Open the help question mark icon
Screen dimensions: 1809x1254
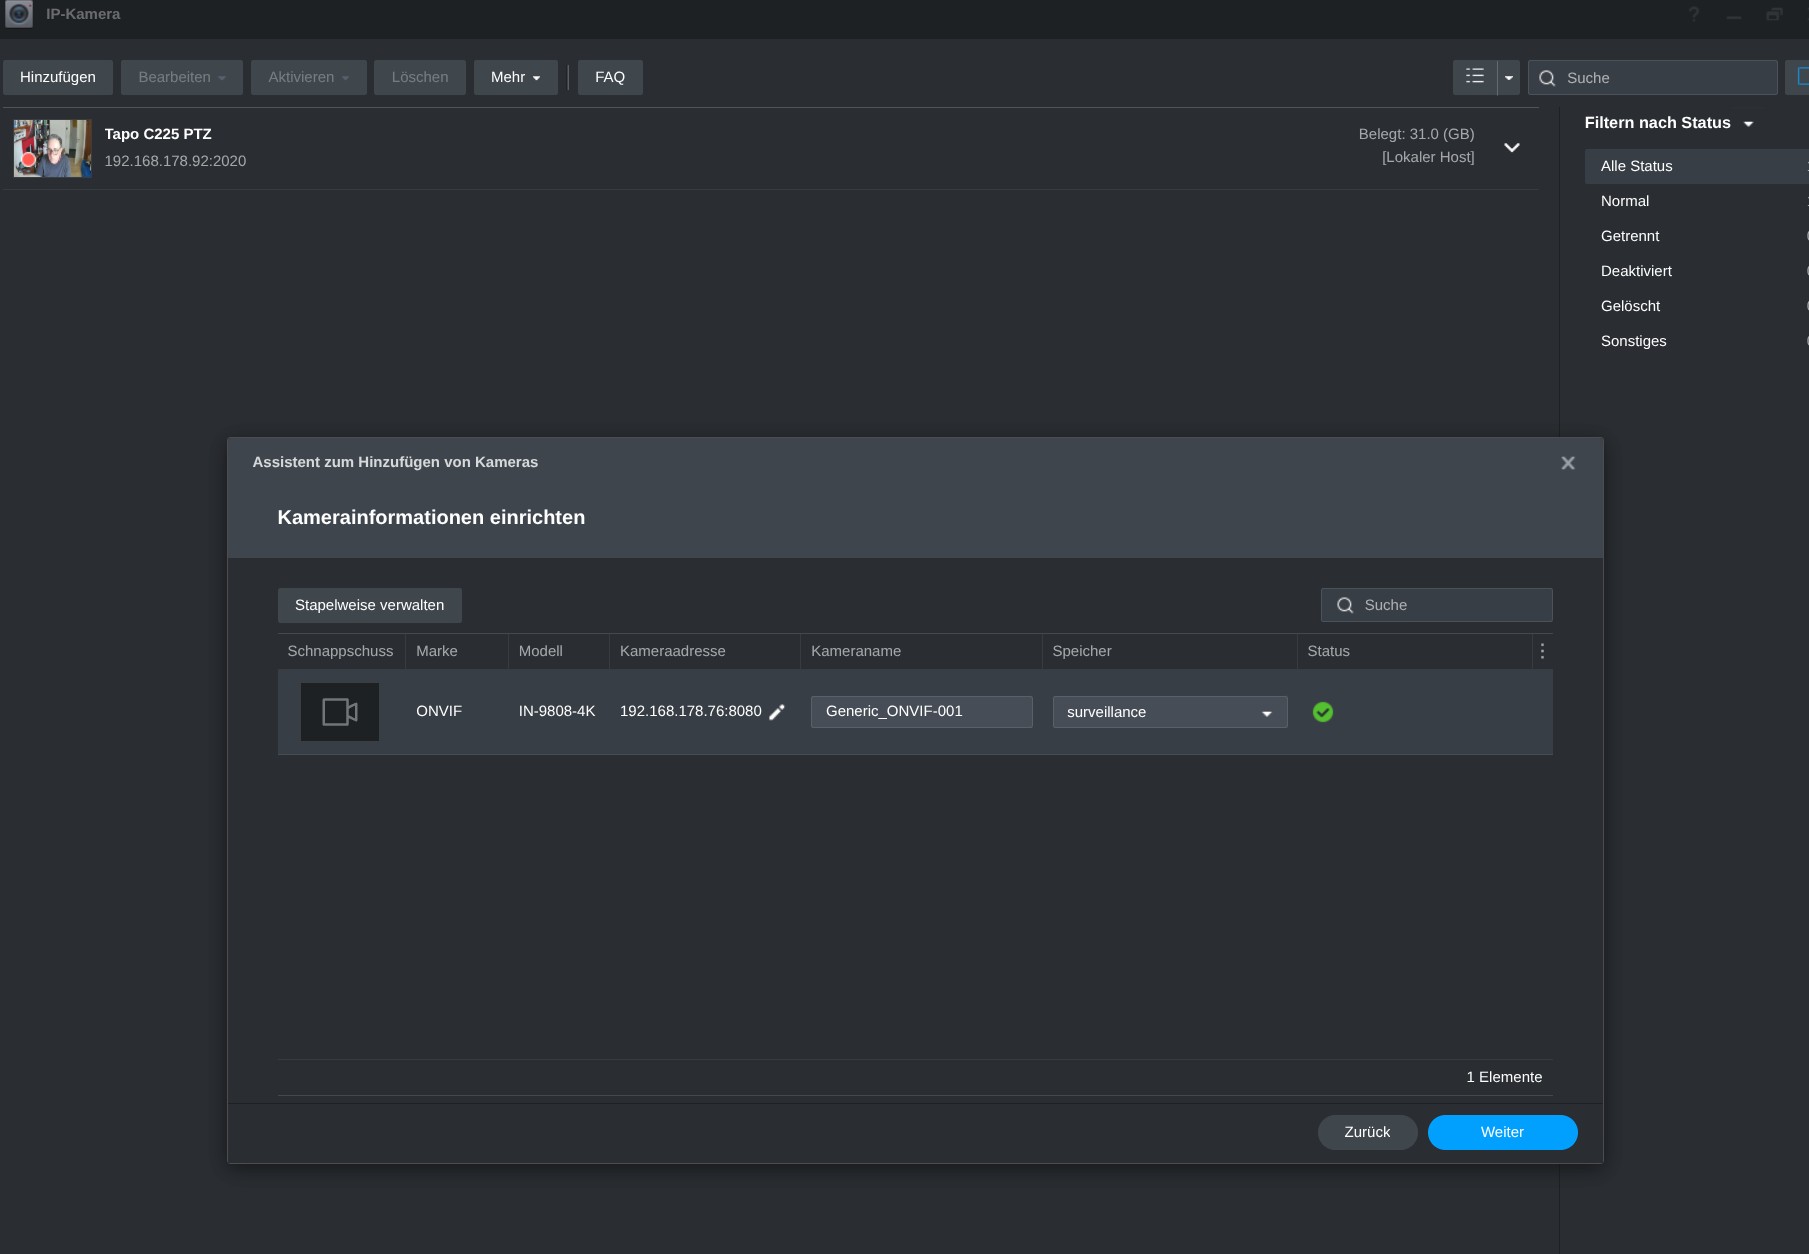[1694, 14]
